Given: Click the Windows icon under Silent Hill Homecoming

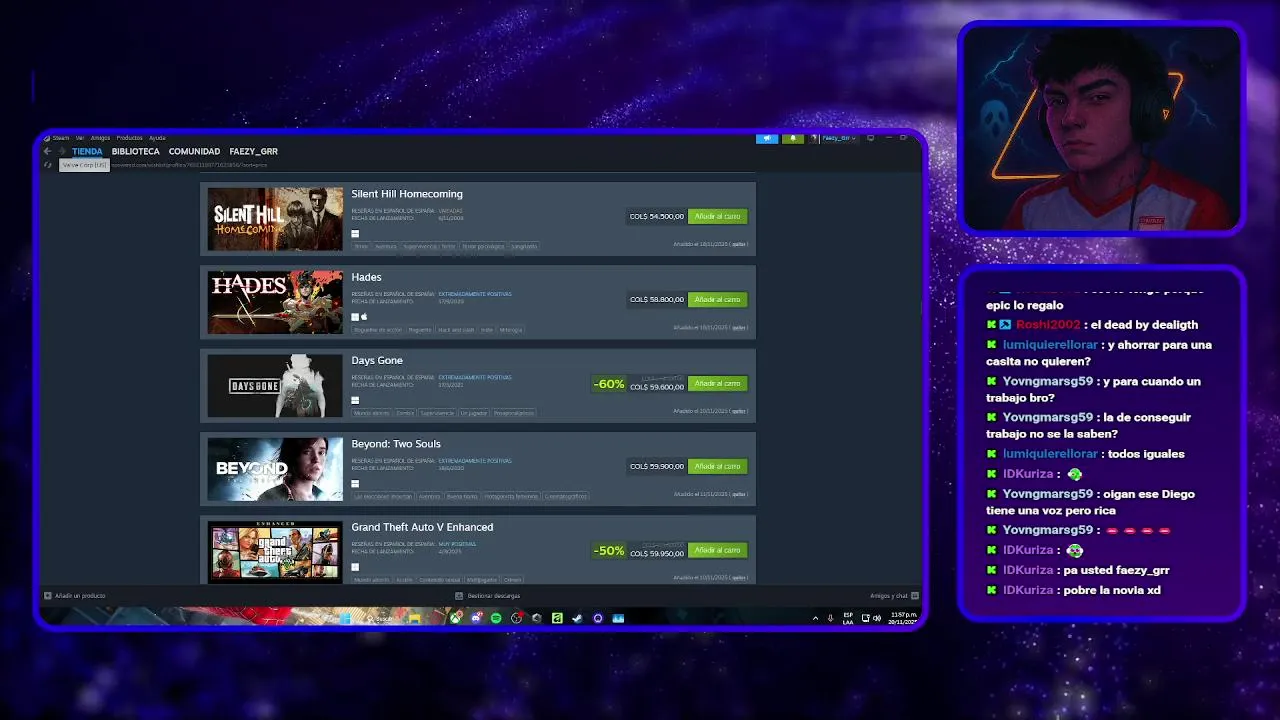Looking at the screenshot, I should [x=355, y=234].
